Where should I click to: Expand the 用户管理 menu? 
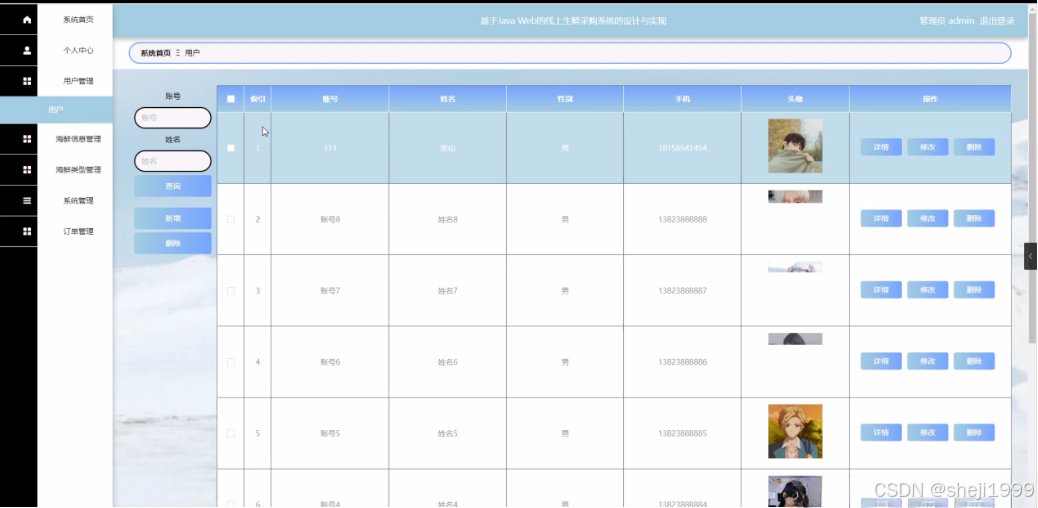coord(78,81)
